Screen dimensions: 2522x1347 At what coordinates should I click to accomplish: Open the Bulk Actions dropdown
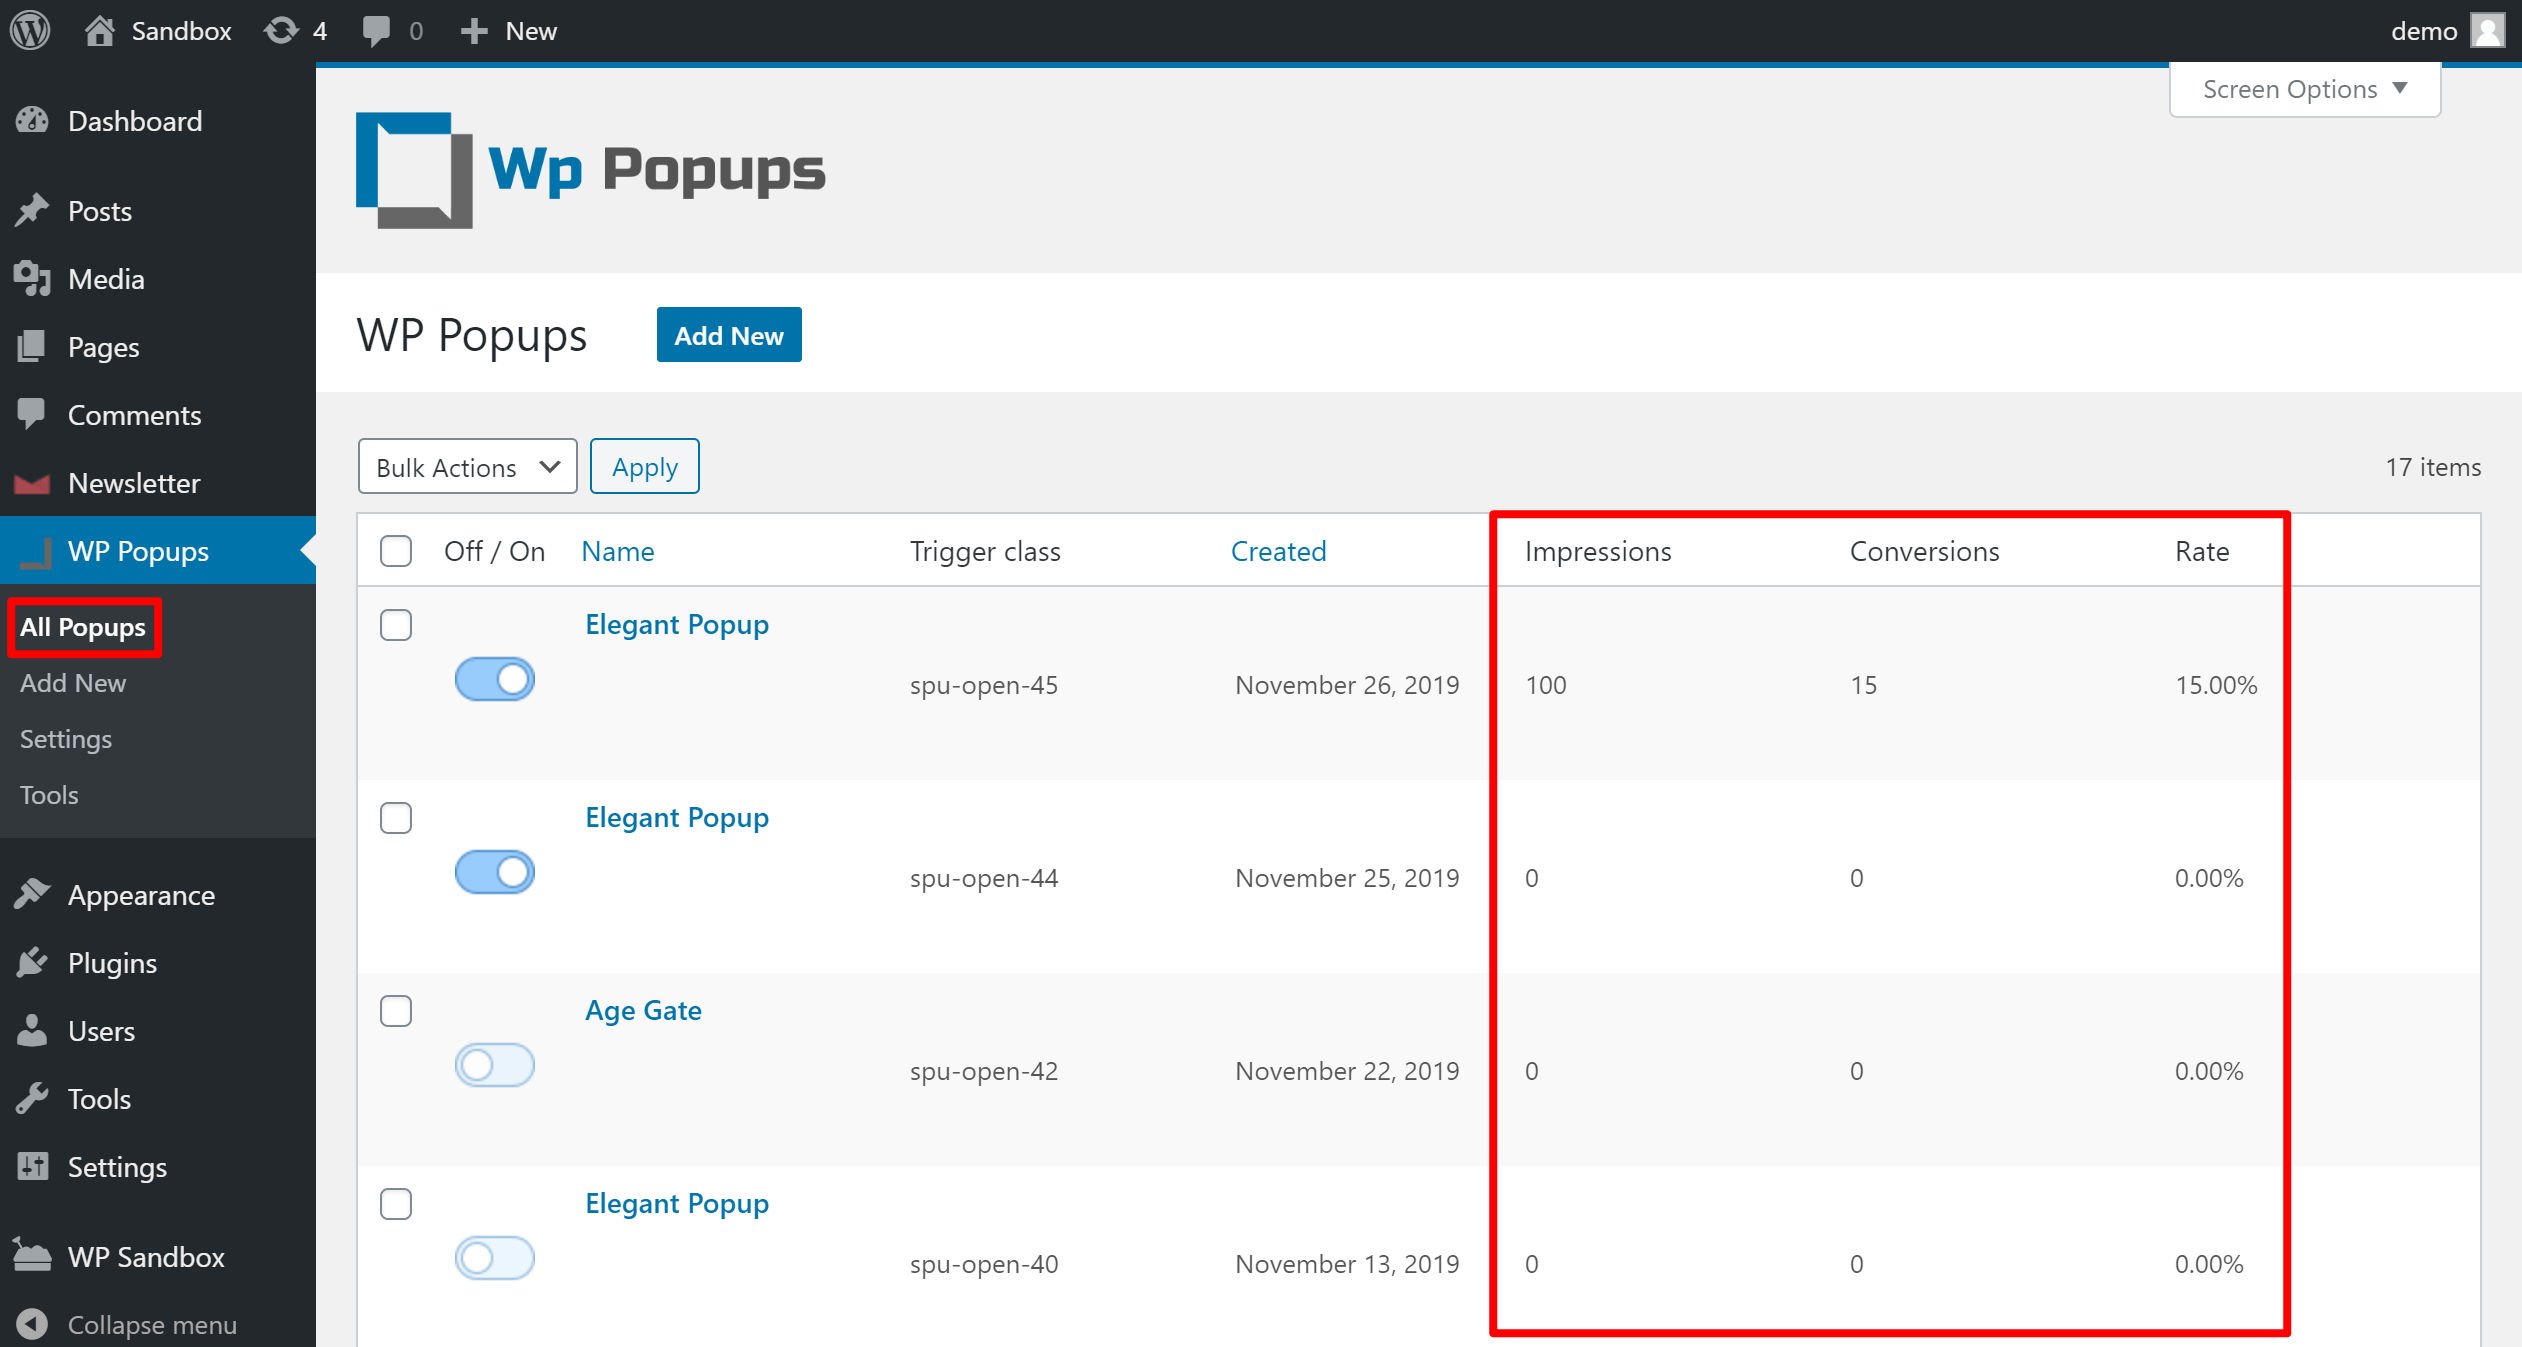pyautogui.click(x=467, y=467)
